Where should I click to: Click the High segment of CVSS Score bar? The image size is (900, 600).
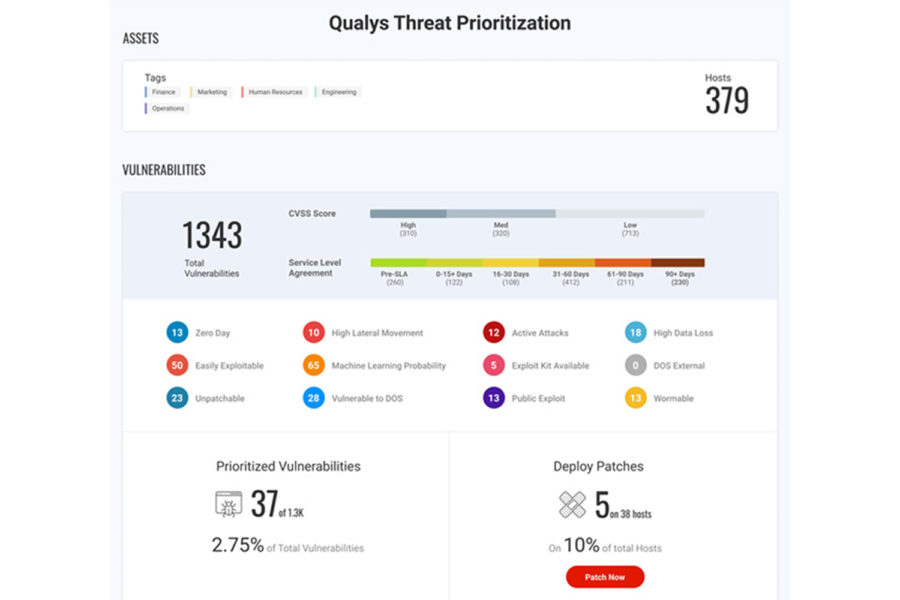point(408,214)
